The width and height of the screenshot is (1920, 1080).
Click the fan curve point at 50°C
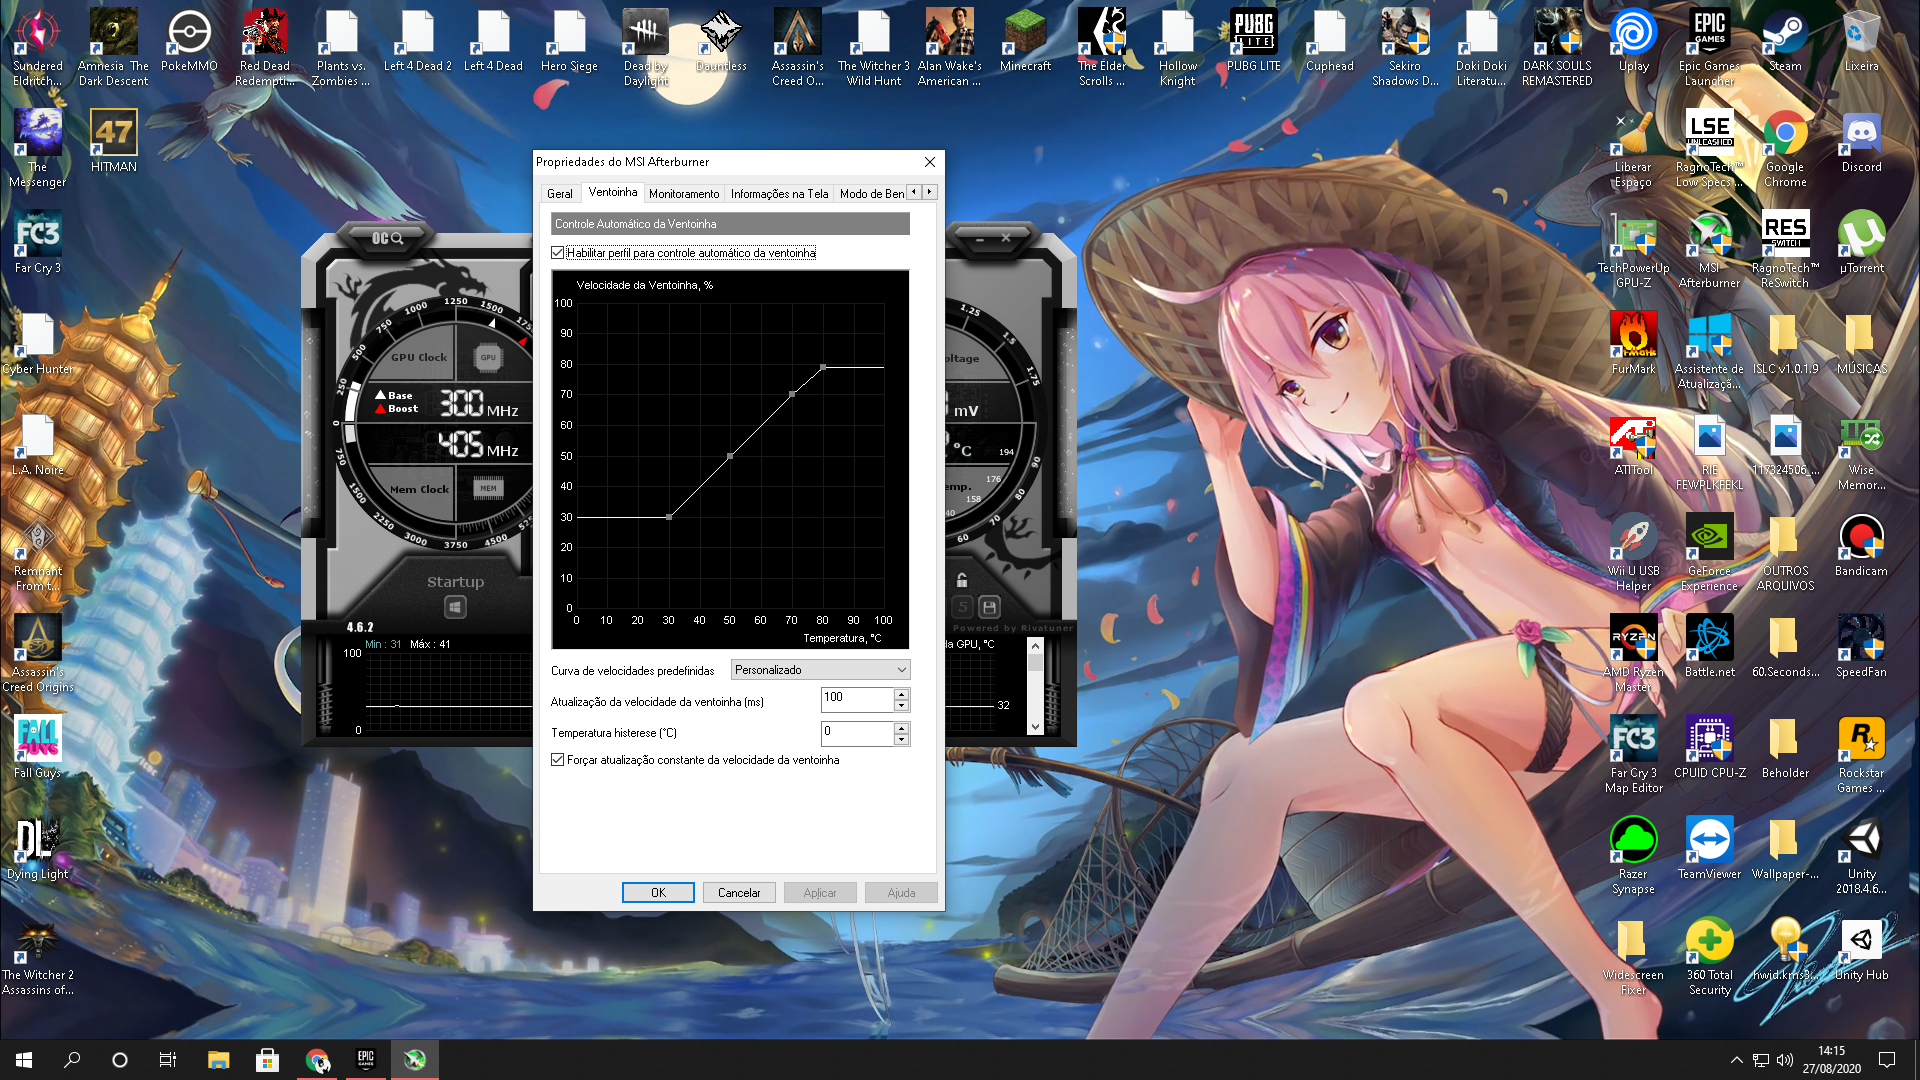coord(730,456)
